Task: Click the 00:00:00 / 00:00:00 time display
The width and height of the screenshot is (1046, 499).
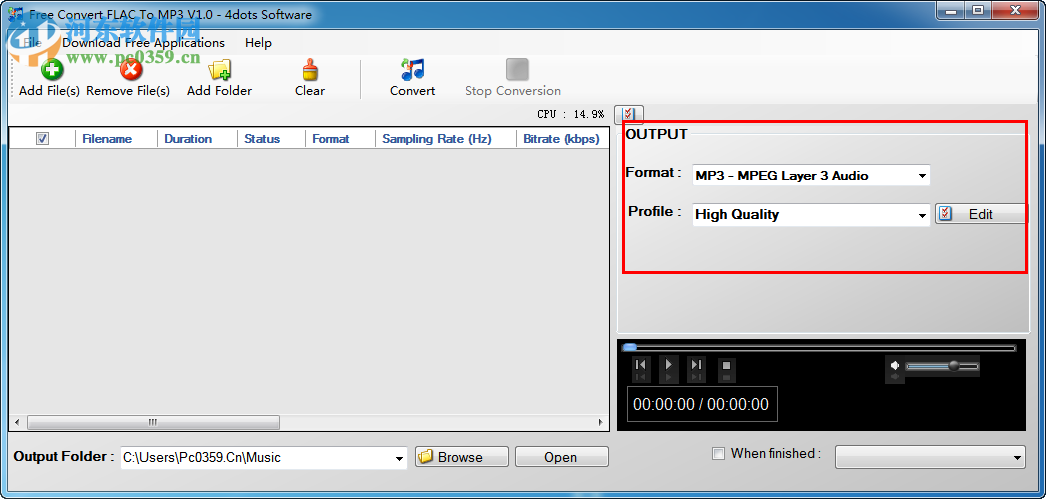Action: [701, 404]
